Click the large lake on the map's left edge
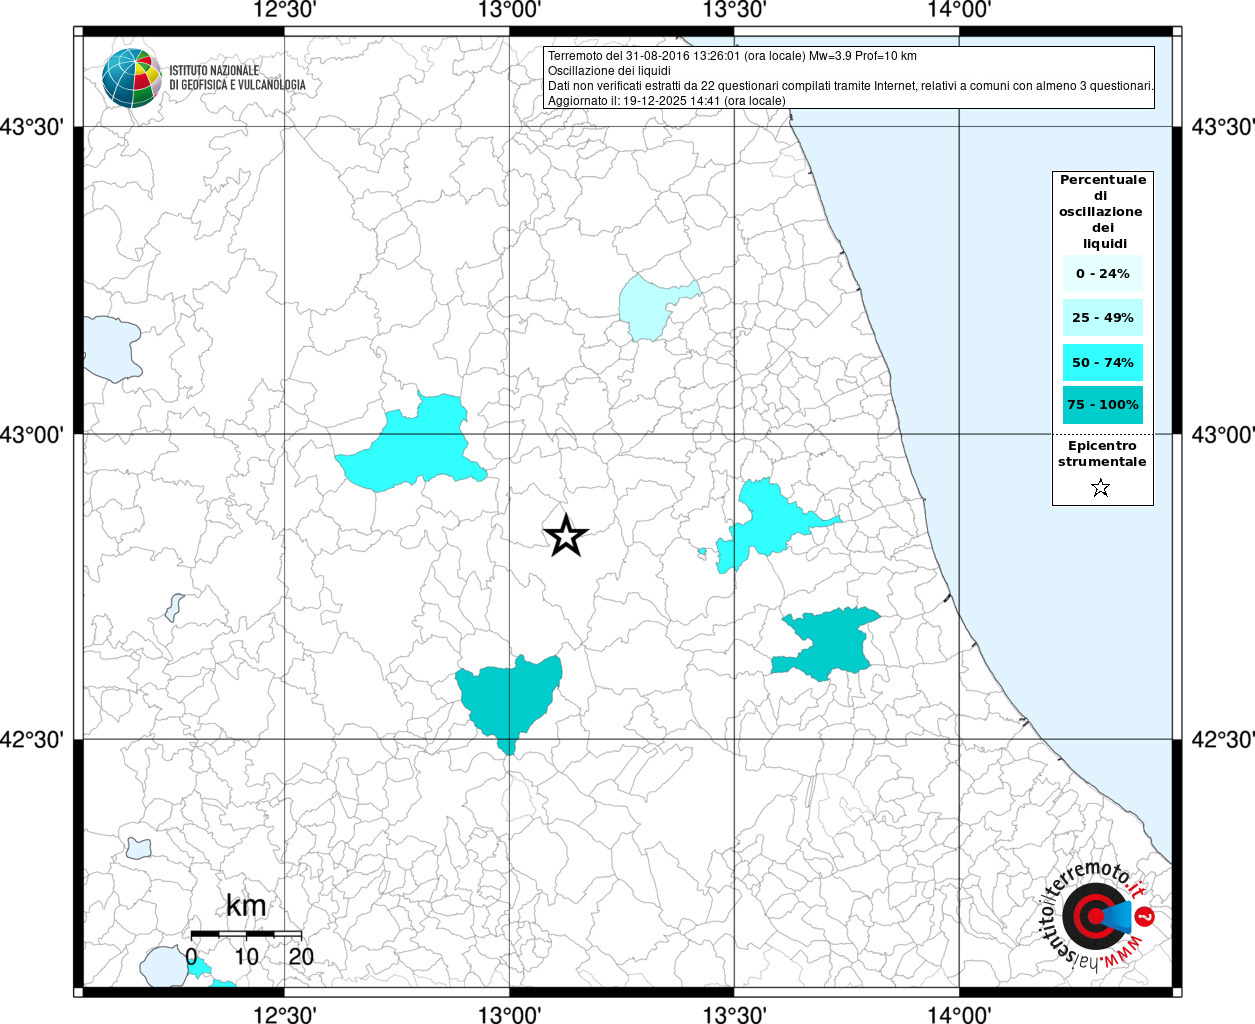The height and width of the screenshot is (1024, 1255). [x=110, y=347]
